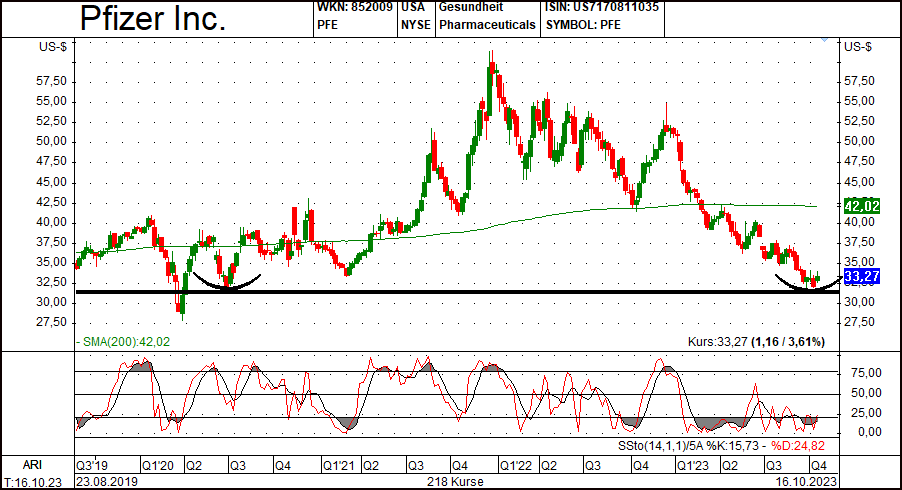Click the thick black horizontal support line
902x490 pixels.
click(x=457, y=292)
